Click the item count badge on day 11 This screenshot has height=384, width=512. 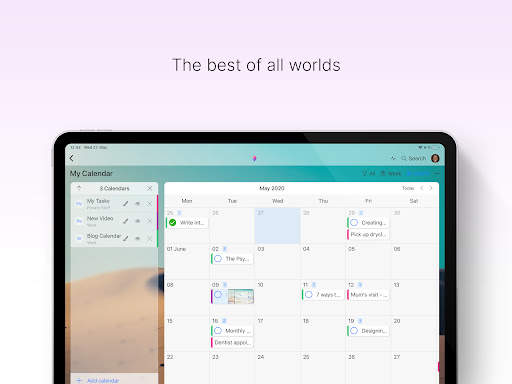pos(314,285)
